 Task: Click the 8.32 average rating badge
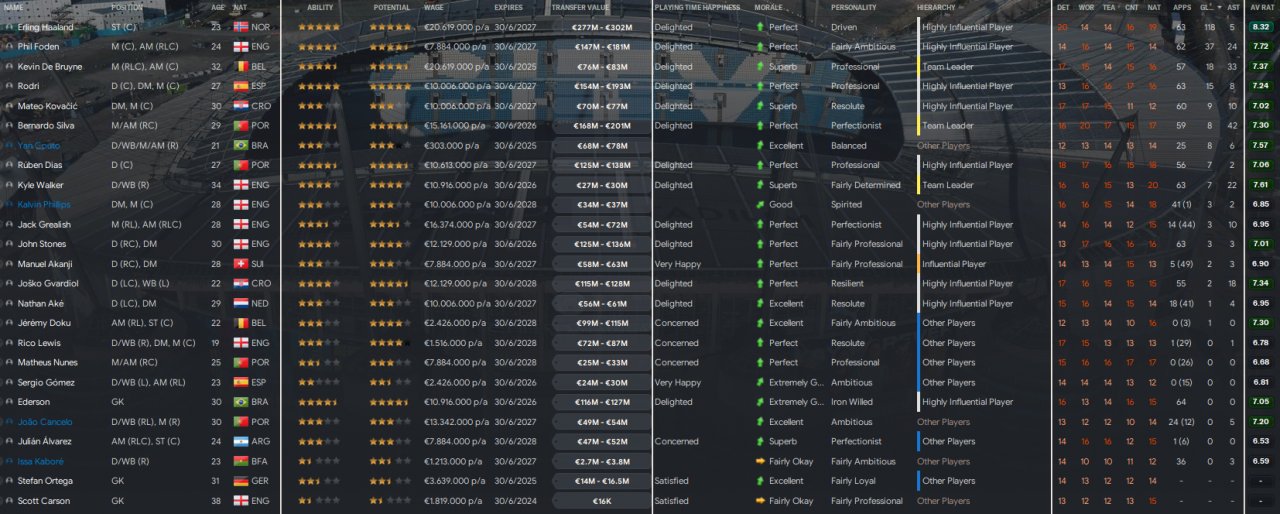[x=1261, y=27]
